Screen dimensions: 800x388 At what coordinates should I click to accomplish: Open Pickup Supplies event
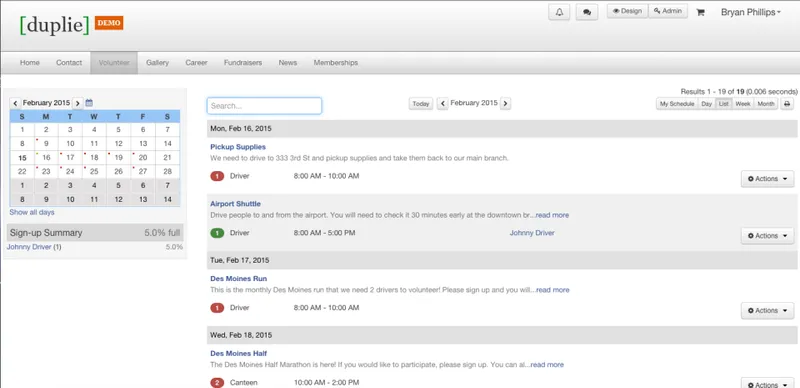point(238,147)
